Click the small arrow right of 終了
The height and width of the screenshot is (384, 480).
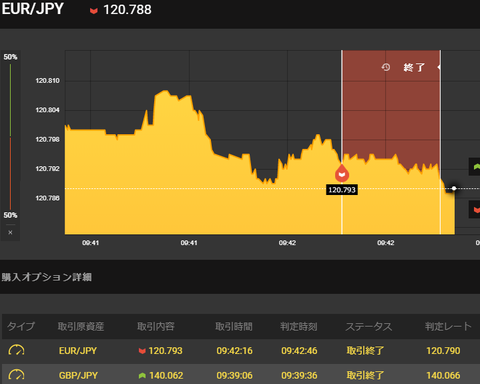(x=439, y=67)
